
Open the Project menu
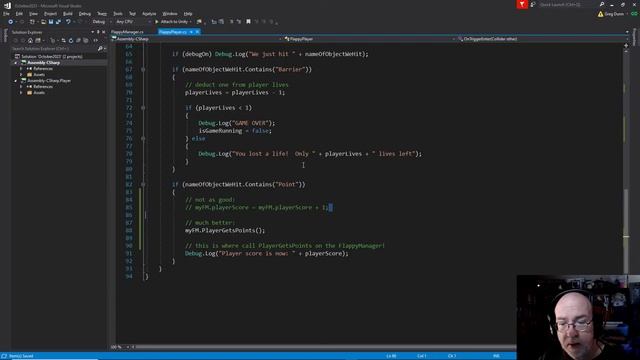51,14
